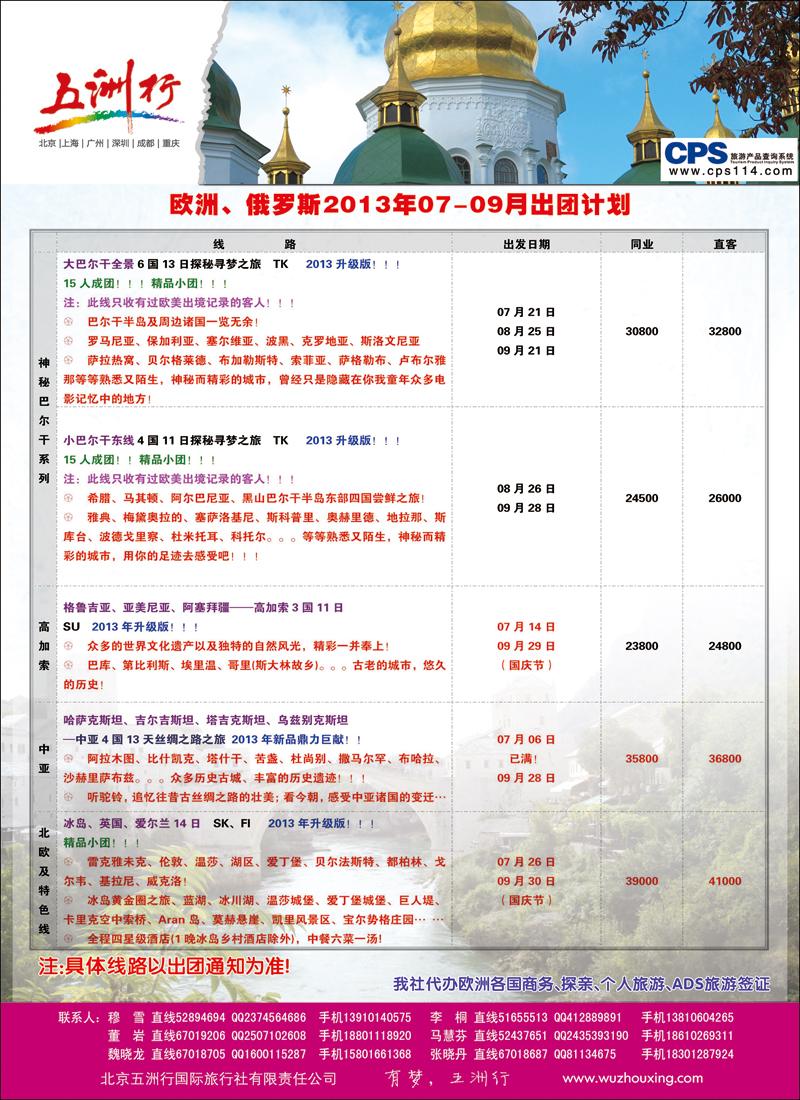Click the red price 35800
800x1100 pixels.
pyautogui.click(x=641, y=758)
